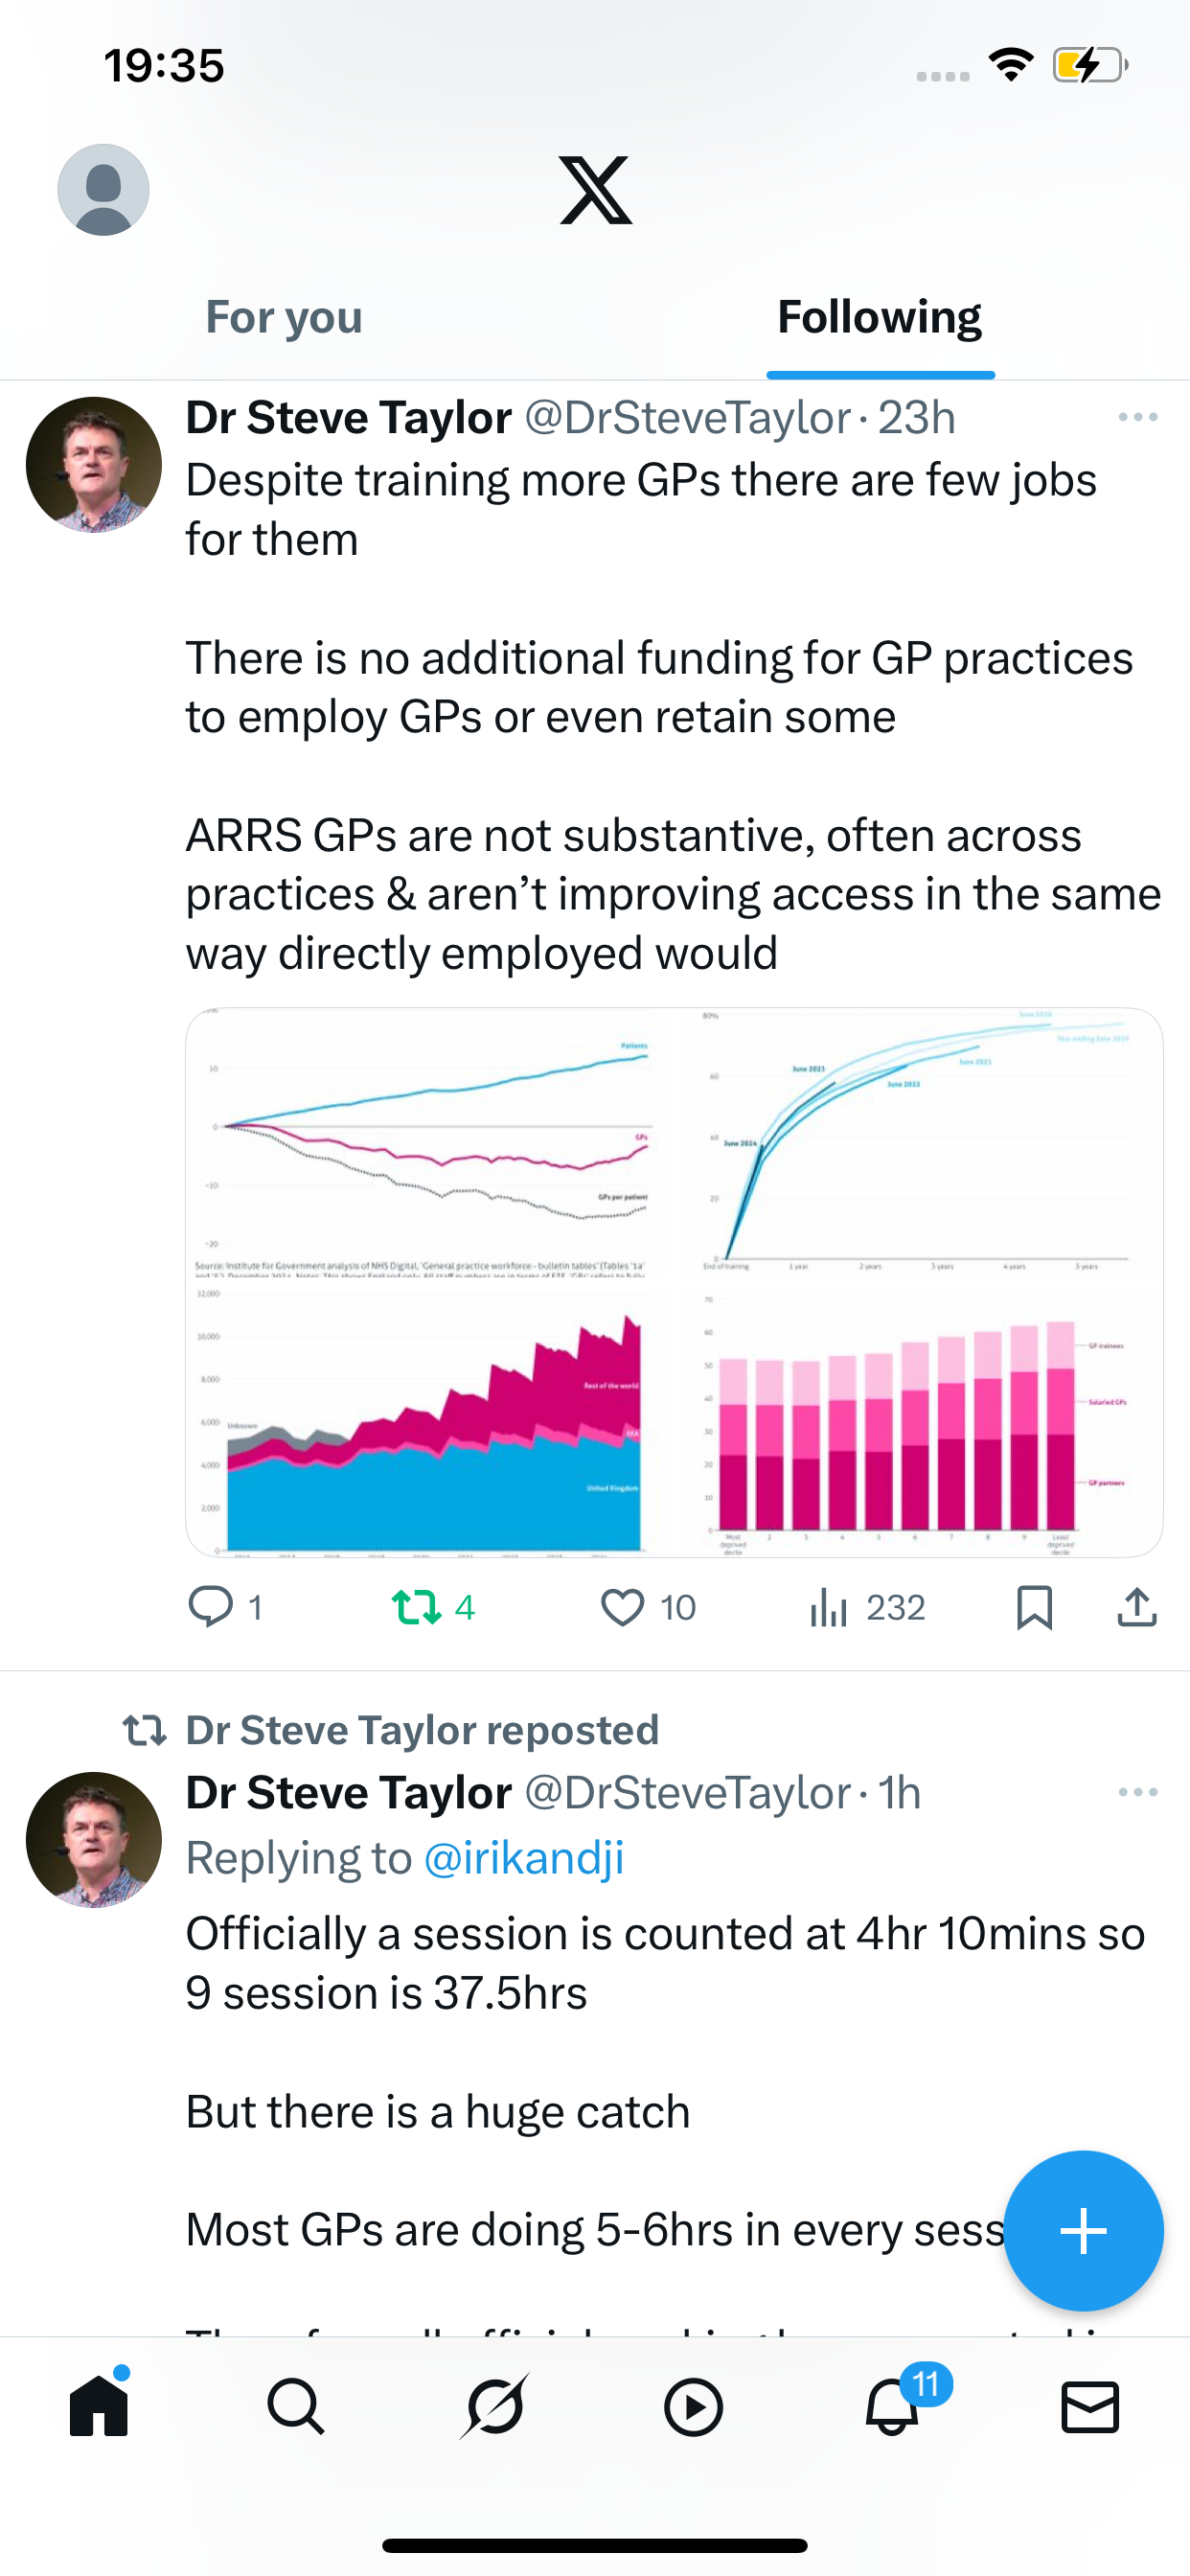Viewport: 1190px width, 2576px height.
Task: Compose a new post with plus button
Action: (x=1083, y=2230)
